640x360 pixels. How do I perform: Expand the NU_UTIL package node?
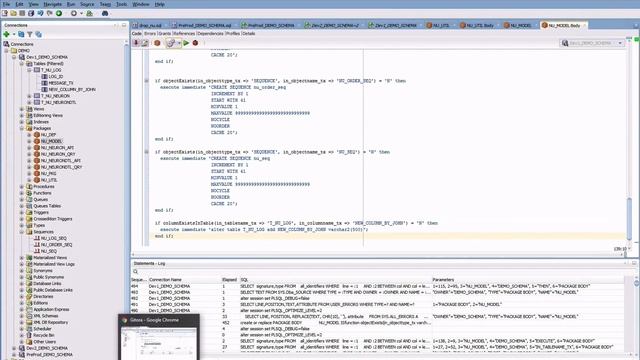[29, 180]
